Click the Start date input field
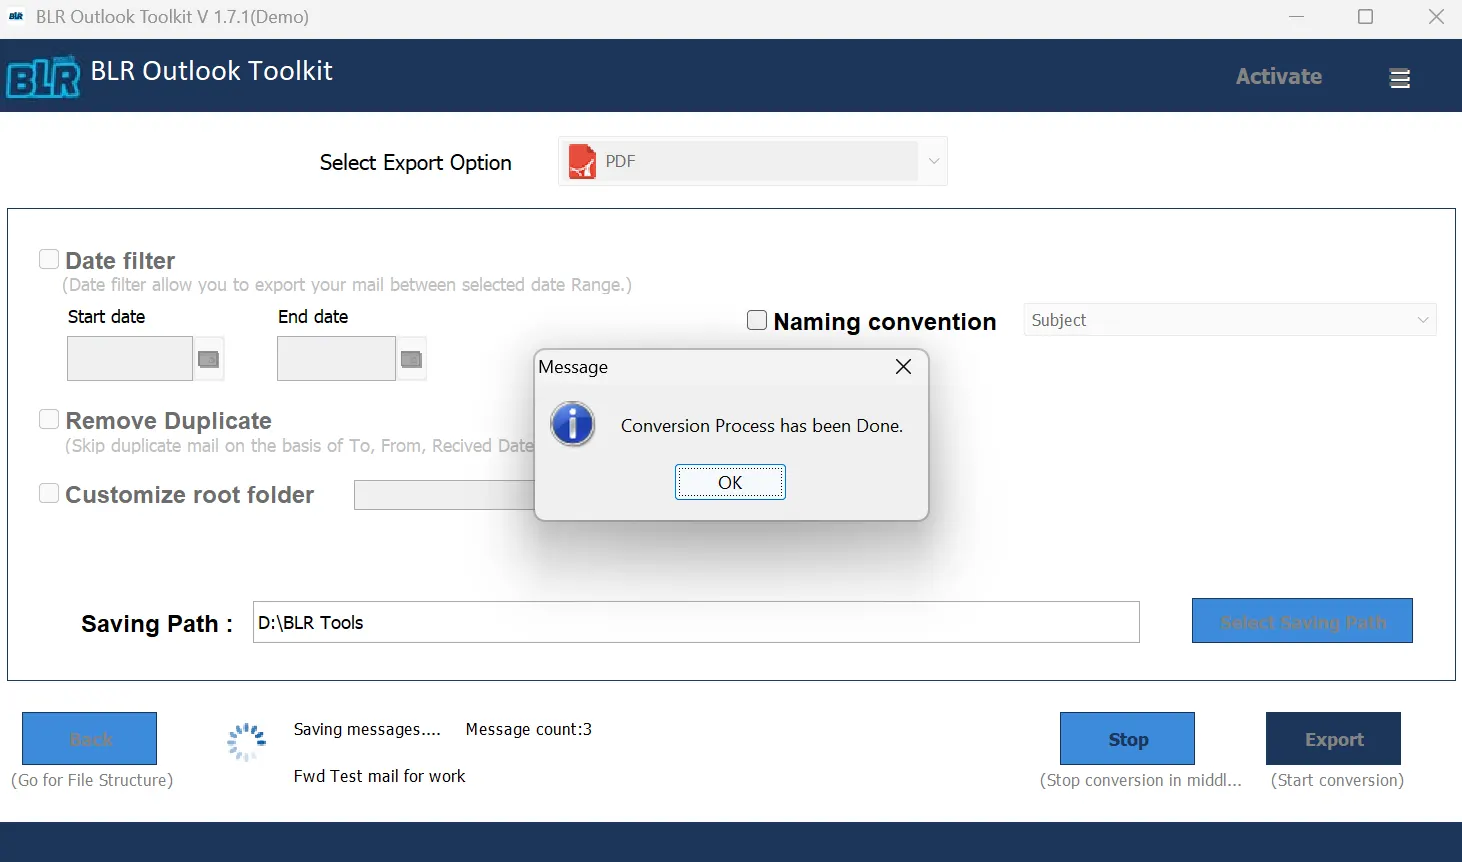1462x862 pixels. pos(130,359)
